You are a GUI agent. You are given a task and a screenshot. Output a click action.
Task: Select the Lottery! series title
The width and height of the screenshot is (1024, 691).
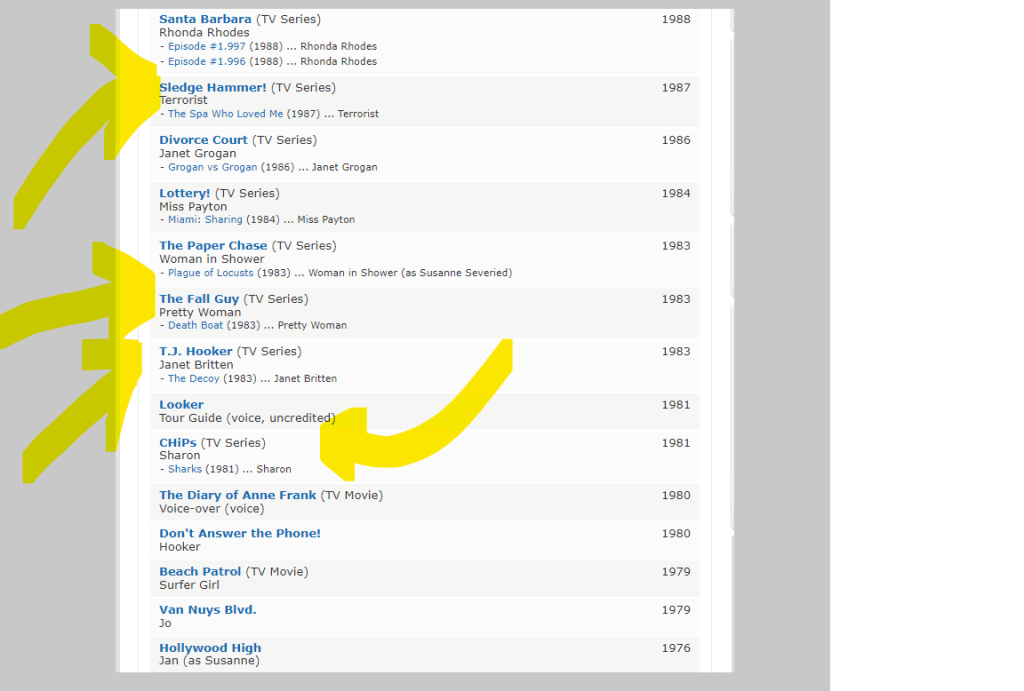click(185, 193)
